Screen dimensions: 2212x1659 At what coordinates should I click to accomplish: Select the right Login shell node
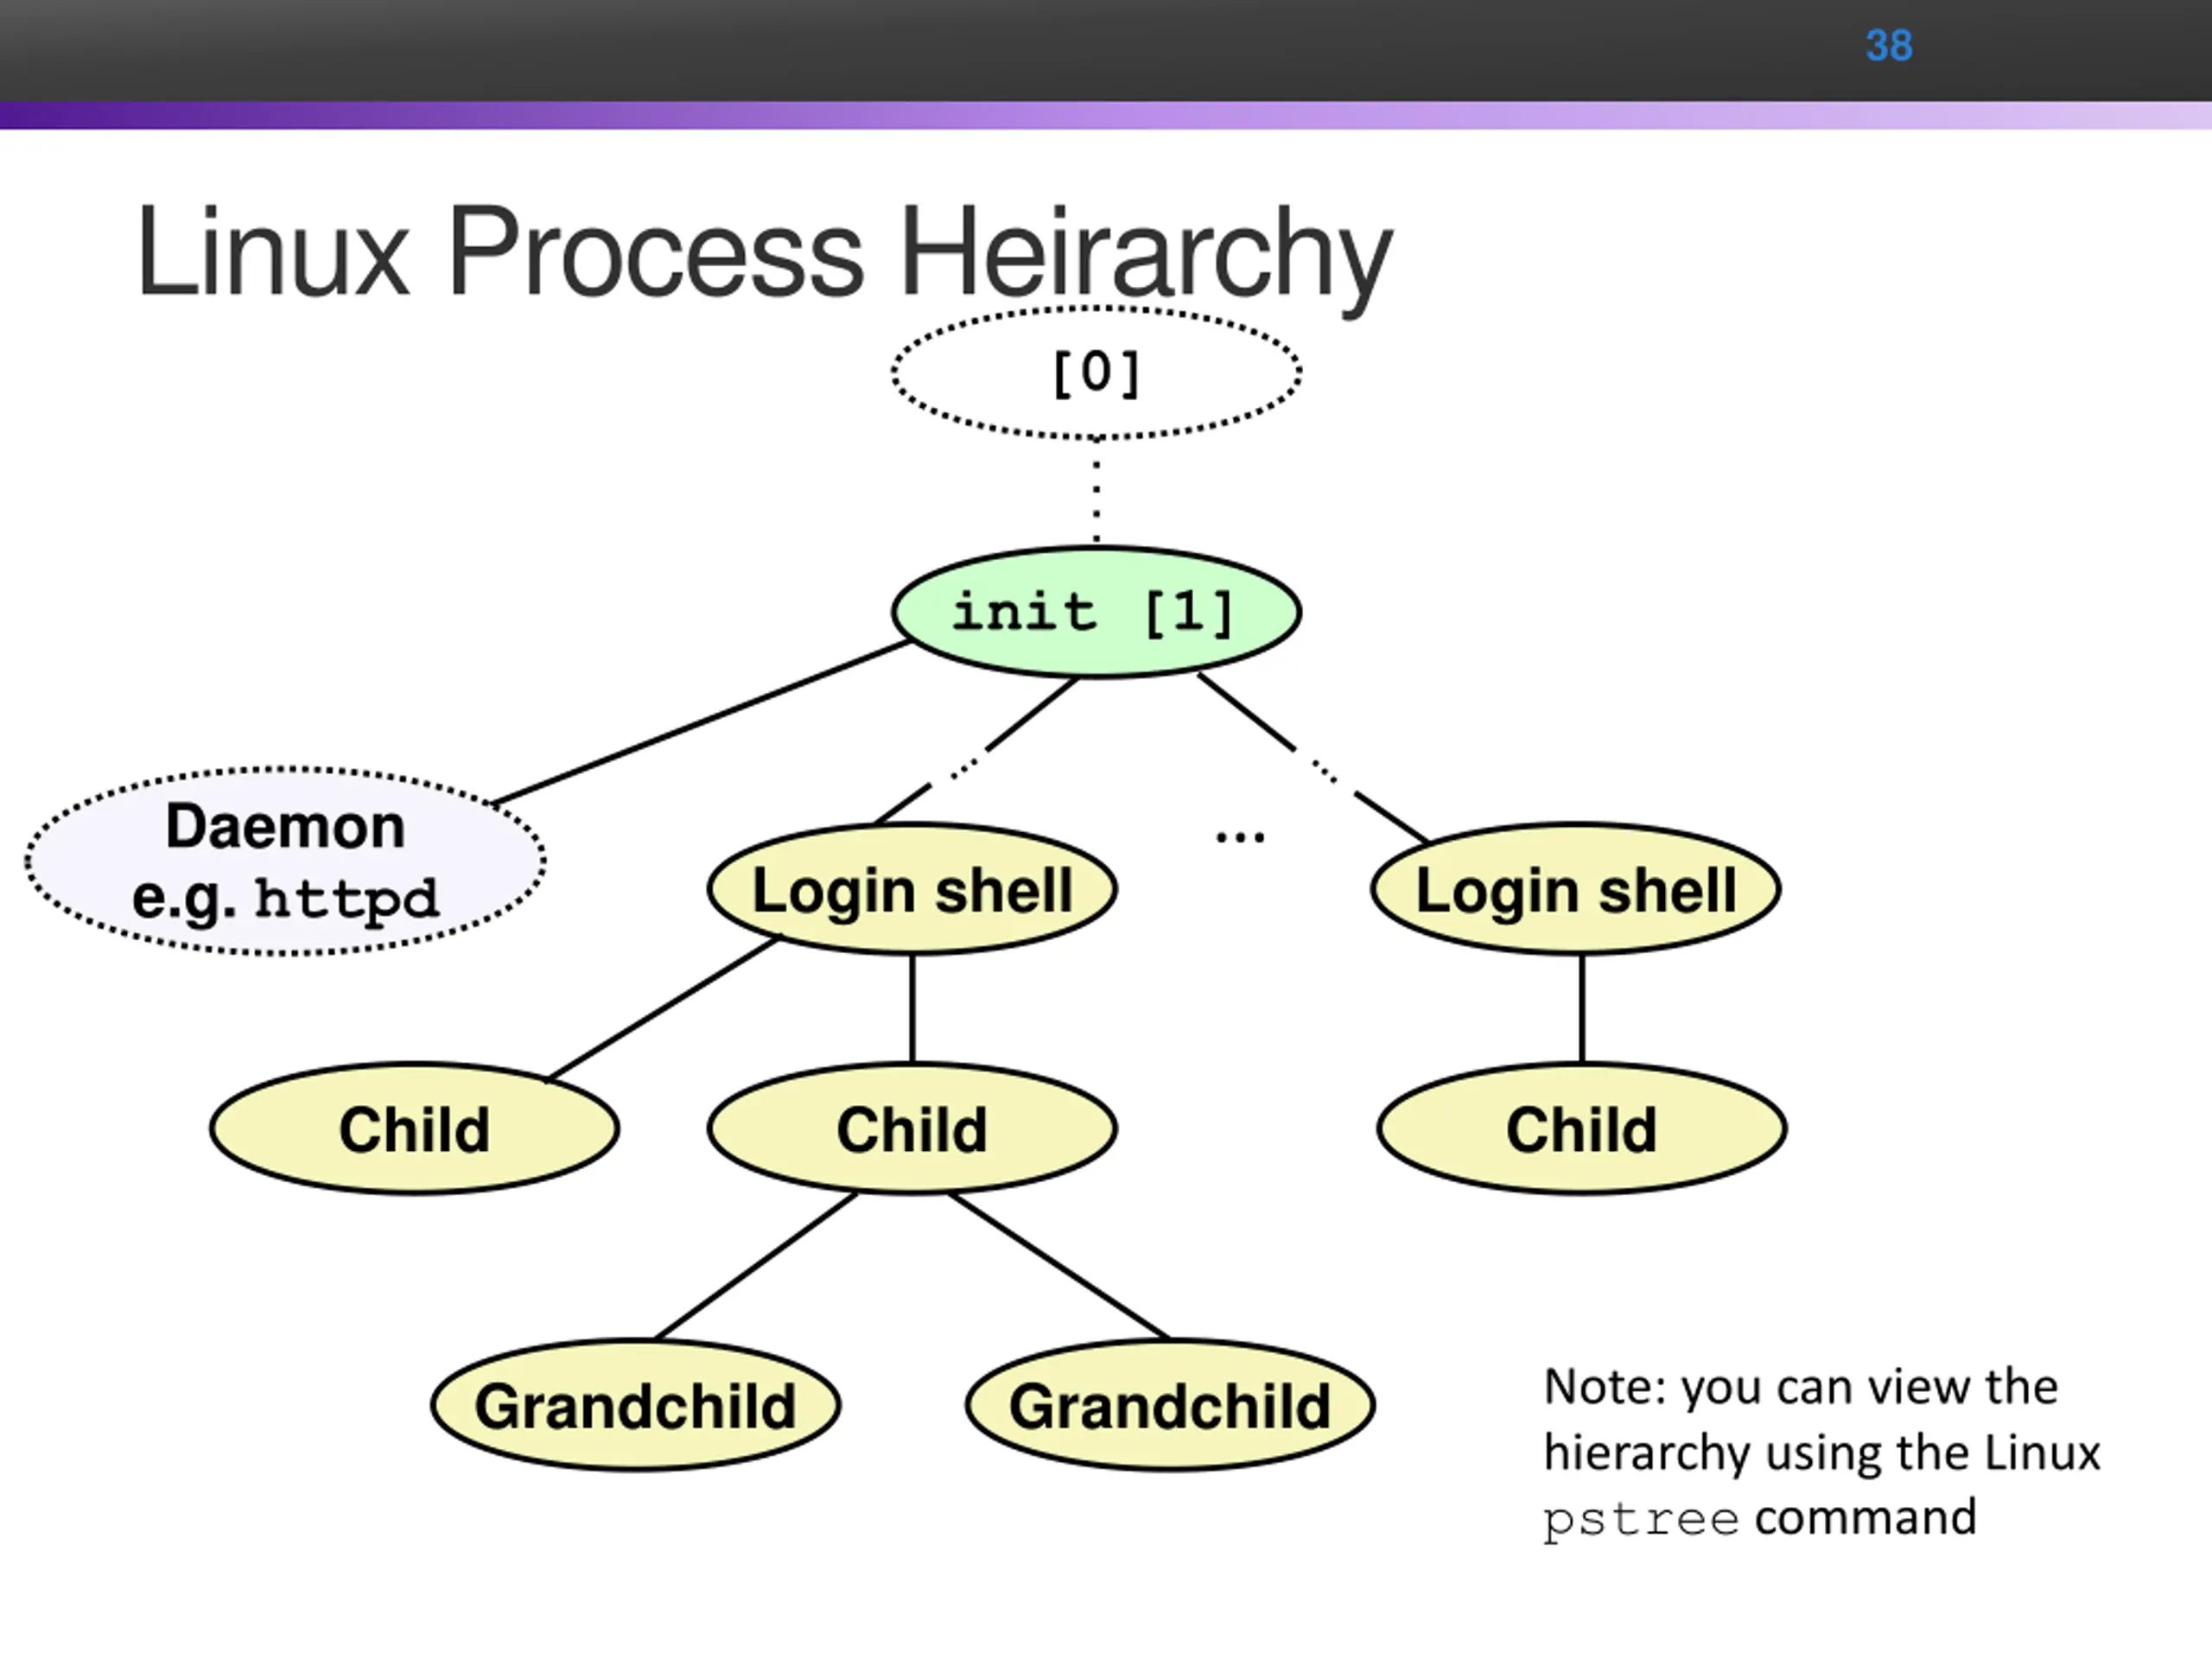(x=1575, y=889)
